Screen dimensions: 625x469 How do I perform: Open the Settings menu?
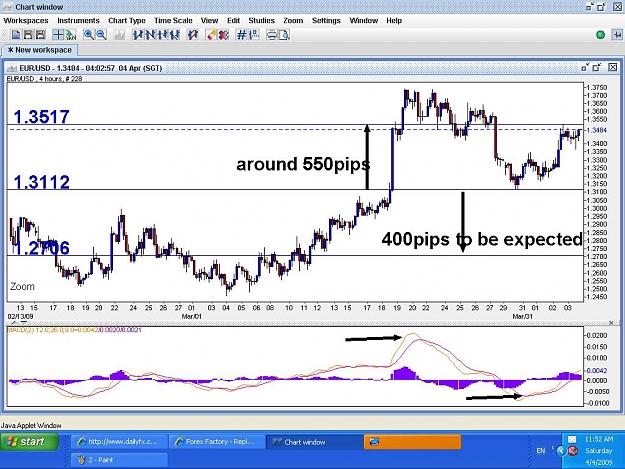click(326, 21)
